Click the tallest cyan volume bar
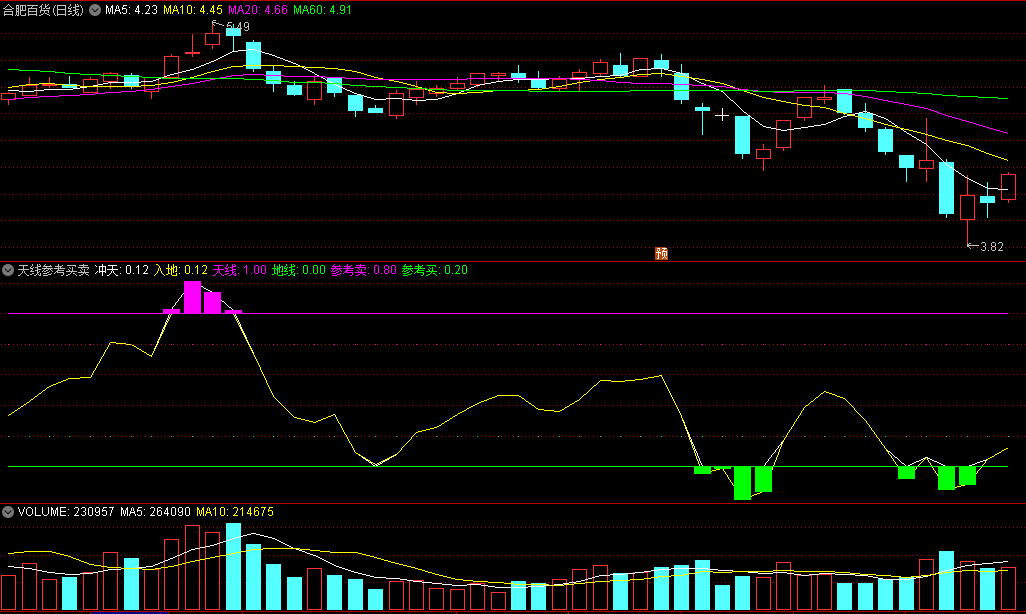 (234, 567)
